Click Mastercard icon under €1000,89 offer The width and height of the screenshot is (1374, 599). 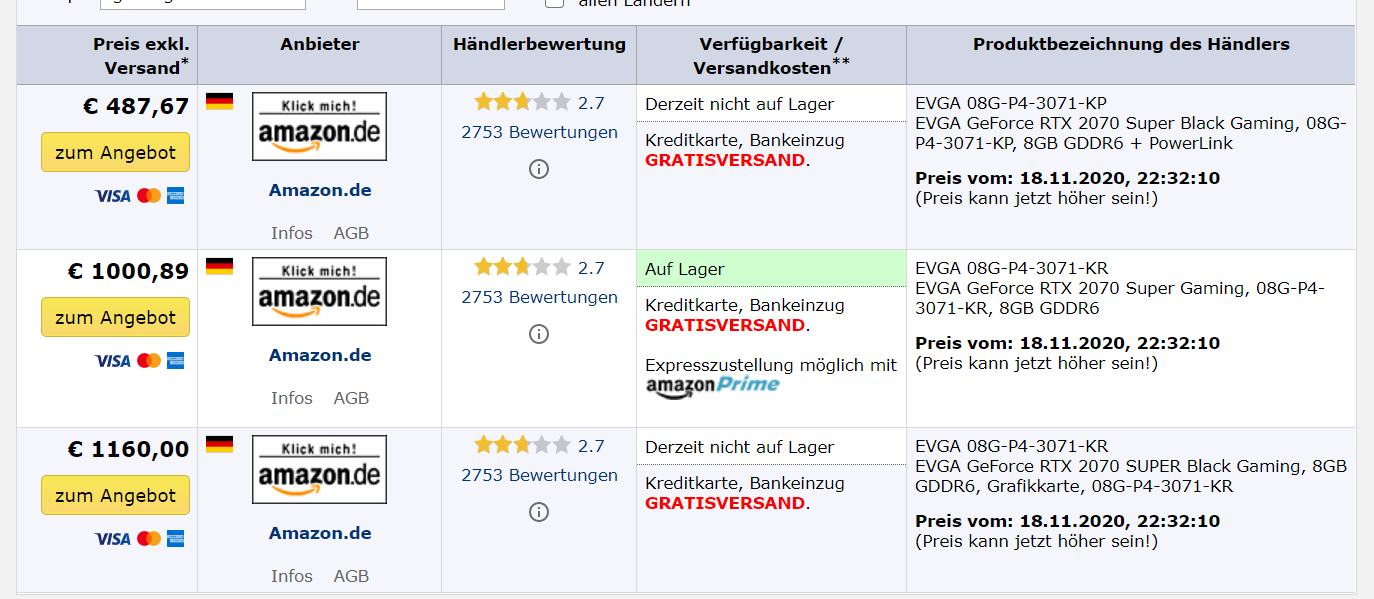(x=149, y=361)
